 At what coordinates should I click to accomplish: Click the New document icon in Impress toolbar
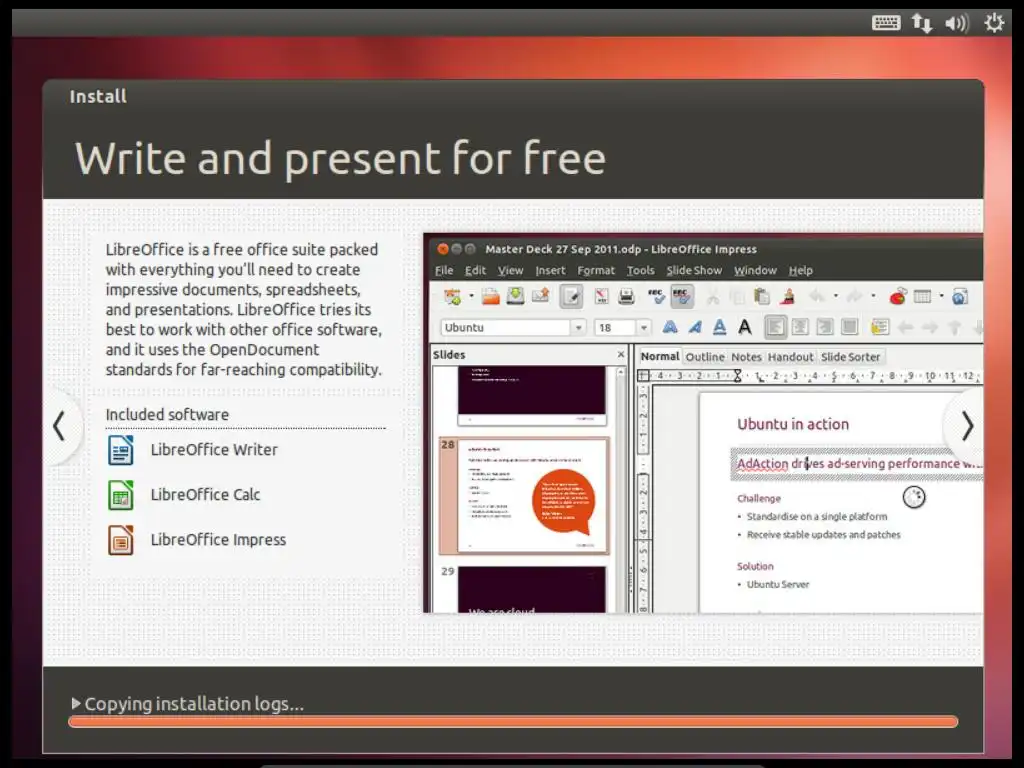point(452,296)
